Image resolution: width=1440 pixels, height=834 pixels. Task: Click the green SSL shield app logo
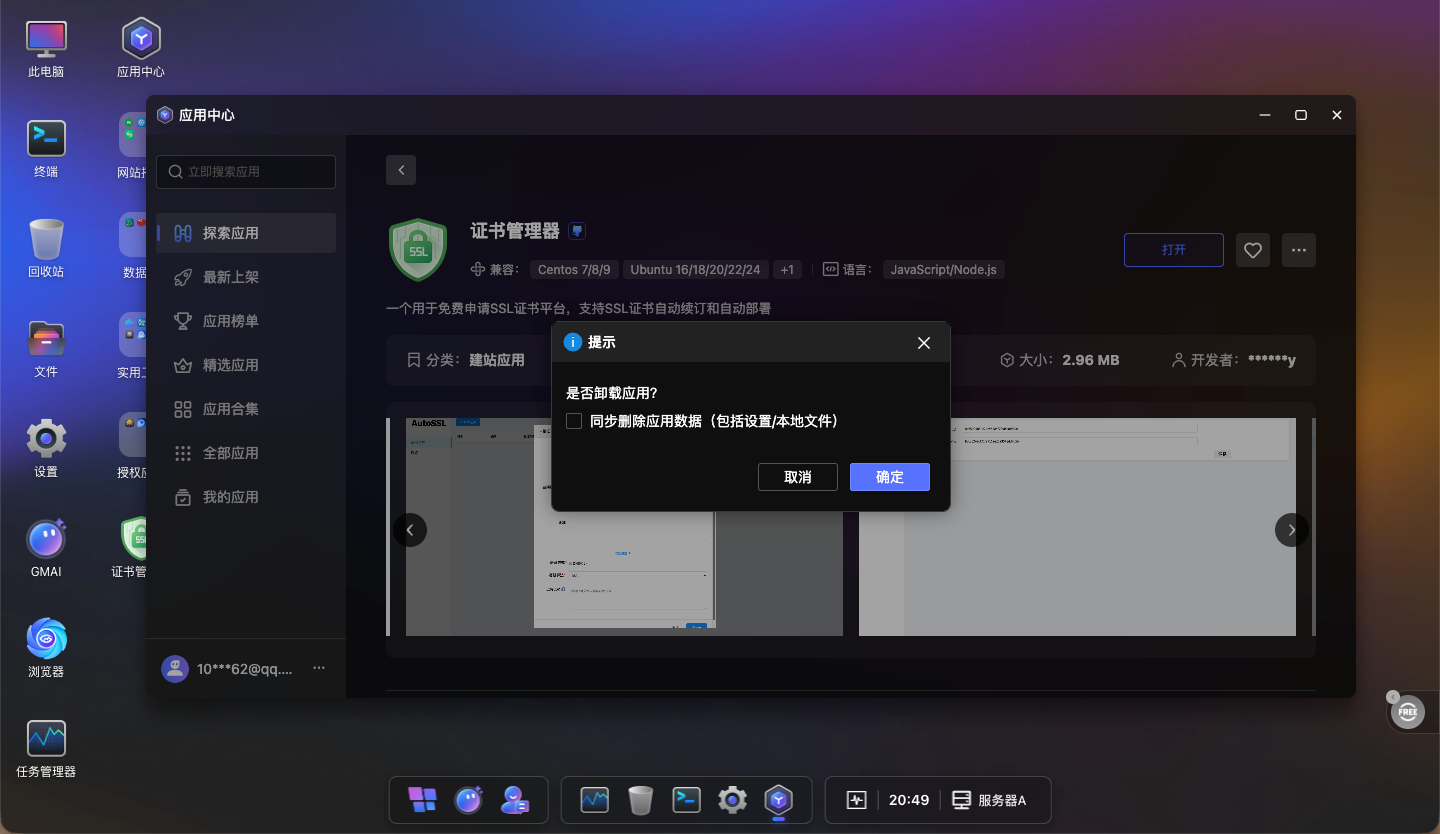pyautogui.click(x=418, y=250)
